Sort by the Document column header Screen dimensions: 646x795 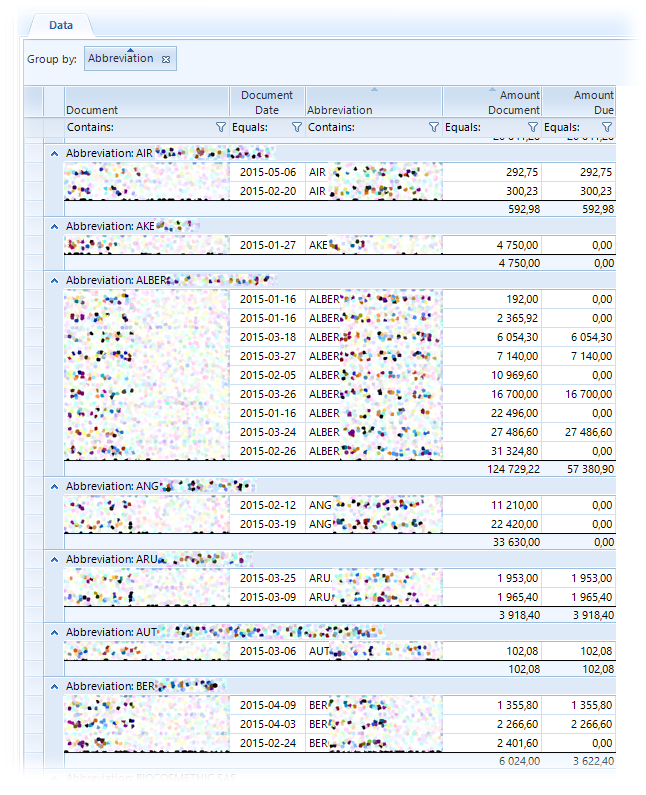(147, 102)
